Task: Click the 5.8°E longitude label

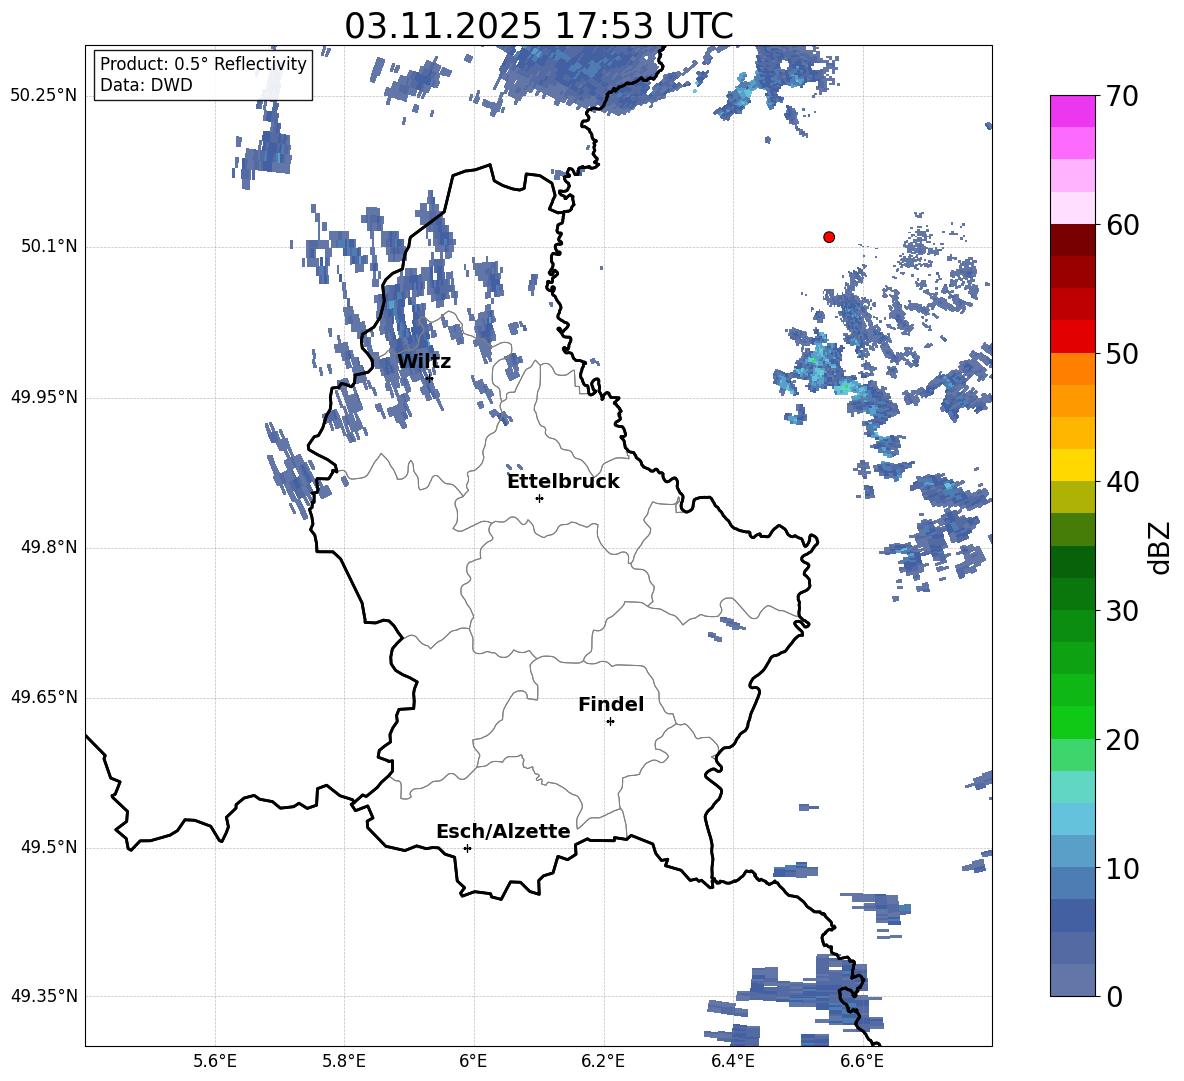Action: (x=344, y=1061)
